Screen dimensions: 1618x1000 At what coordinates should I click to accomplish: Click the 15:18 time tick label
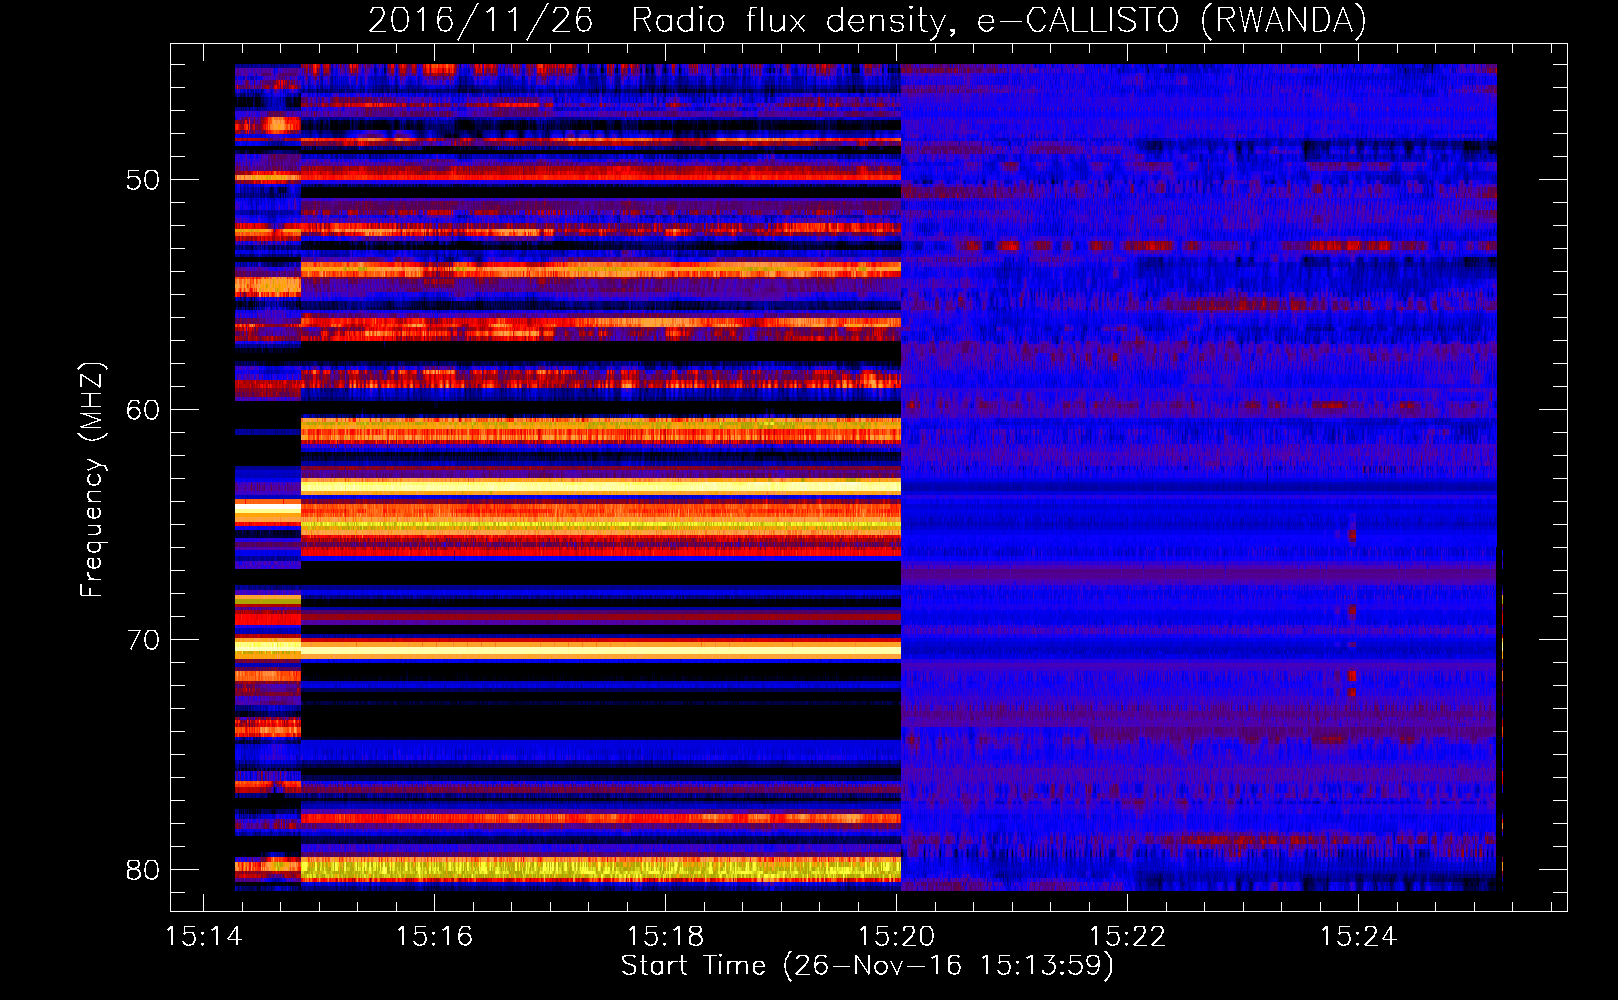point(665,937)
